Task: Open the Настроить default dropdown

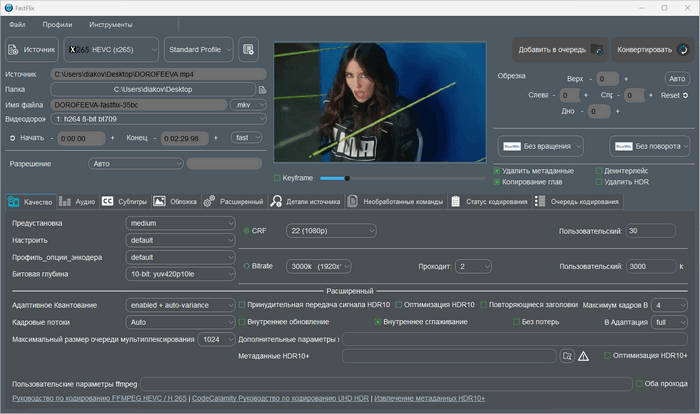Action: click(180, 240)
